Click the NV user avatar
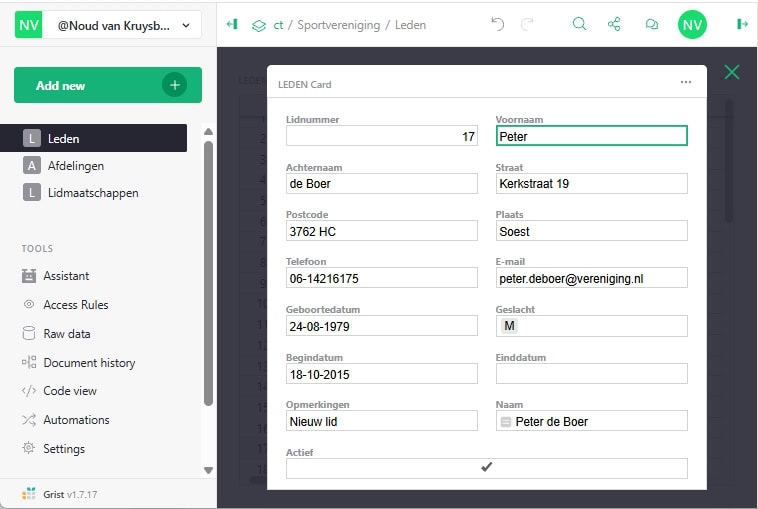The height and width of the screenshot is (509, 758). point(692,25)
